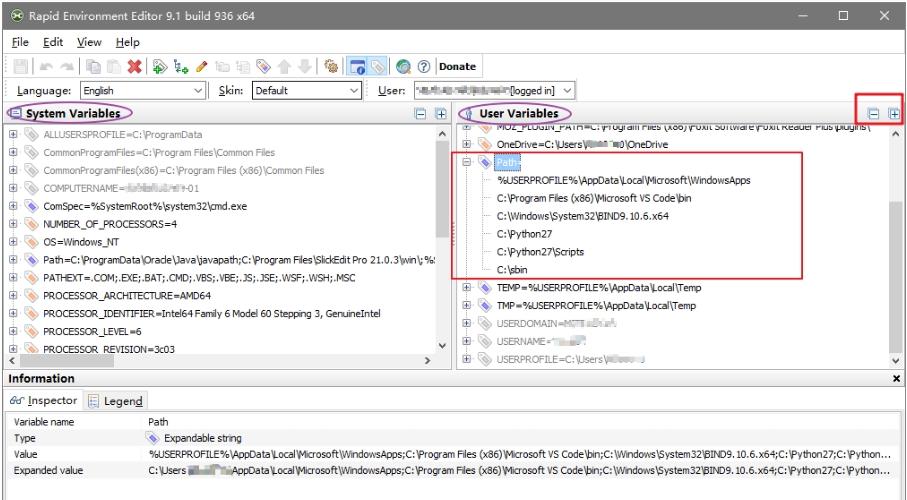Select the C:\sbin path value
907x500 pixels.
click(x=512, y=270)
